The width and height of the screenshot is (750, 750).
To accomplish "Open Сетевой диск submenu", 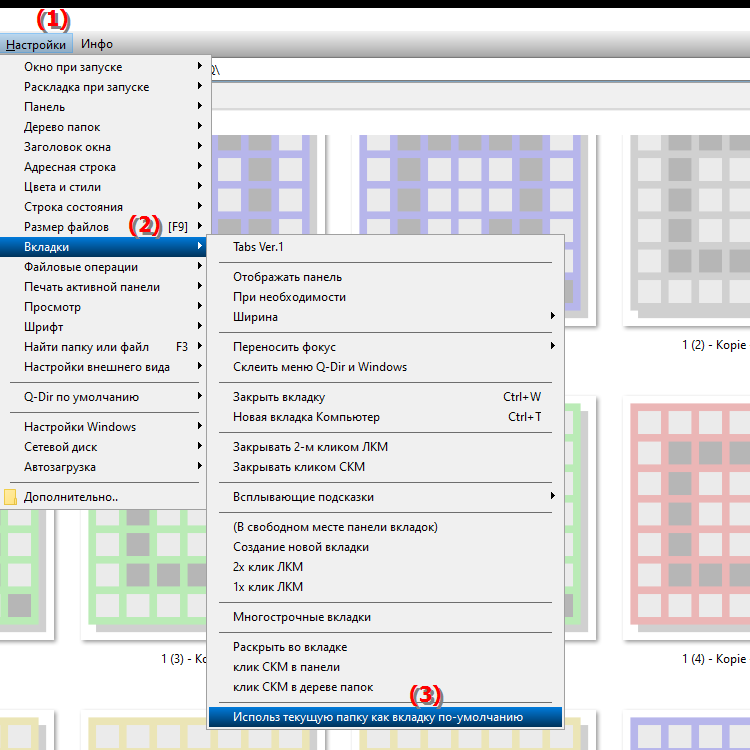I will tap(103, 447).
